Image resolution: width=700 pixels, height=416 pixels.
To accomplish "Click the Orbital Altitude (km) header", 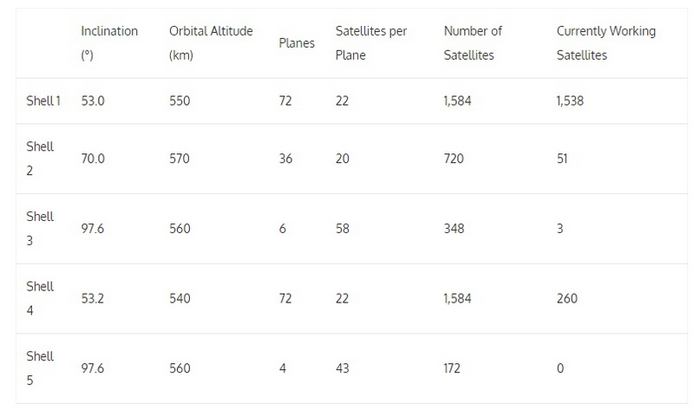I will [209, 43].
